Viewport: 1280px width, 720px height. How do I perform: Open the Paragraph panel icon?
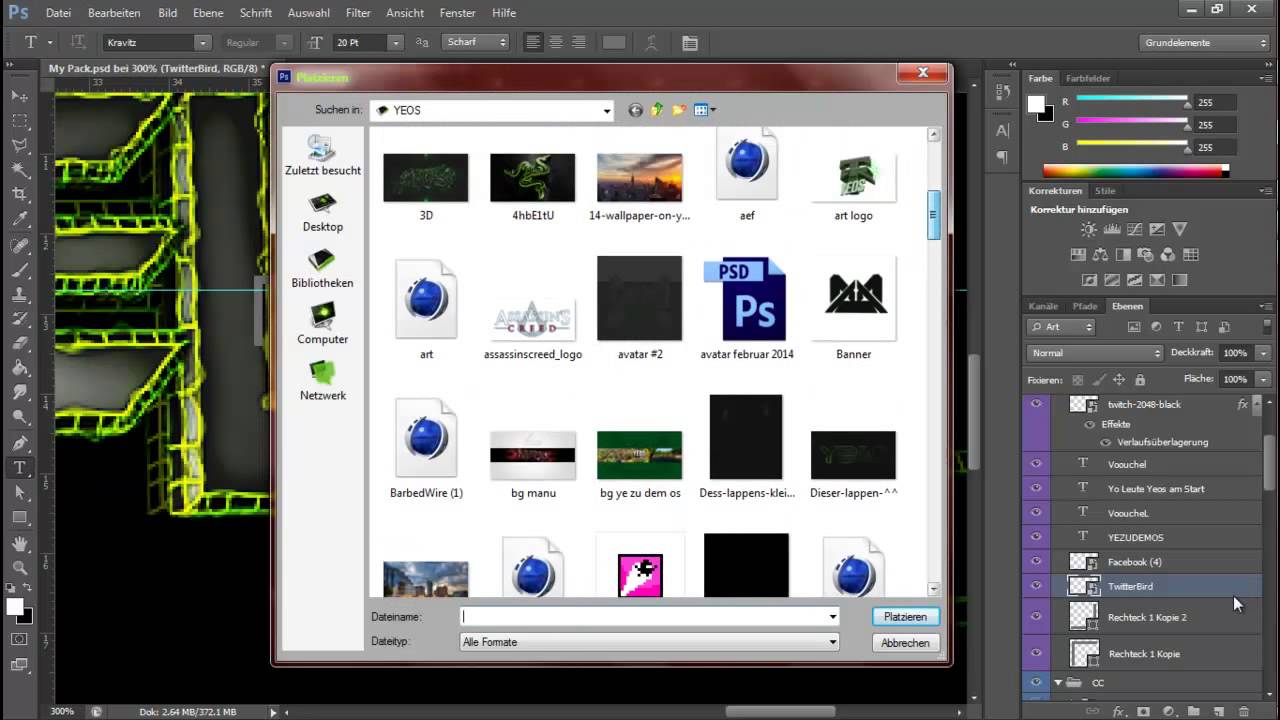(x=1002, y=157)
